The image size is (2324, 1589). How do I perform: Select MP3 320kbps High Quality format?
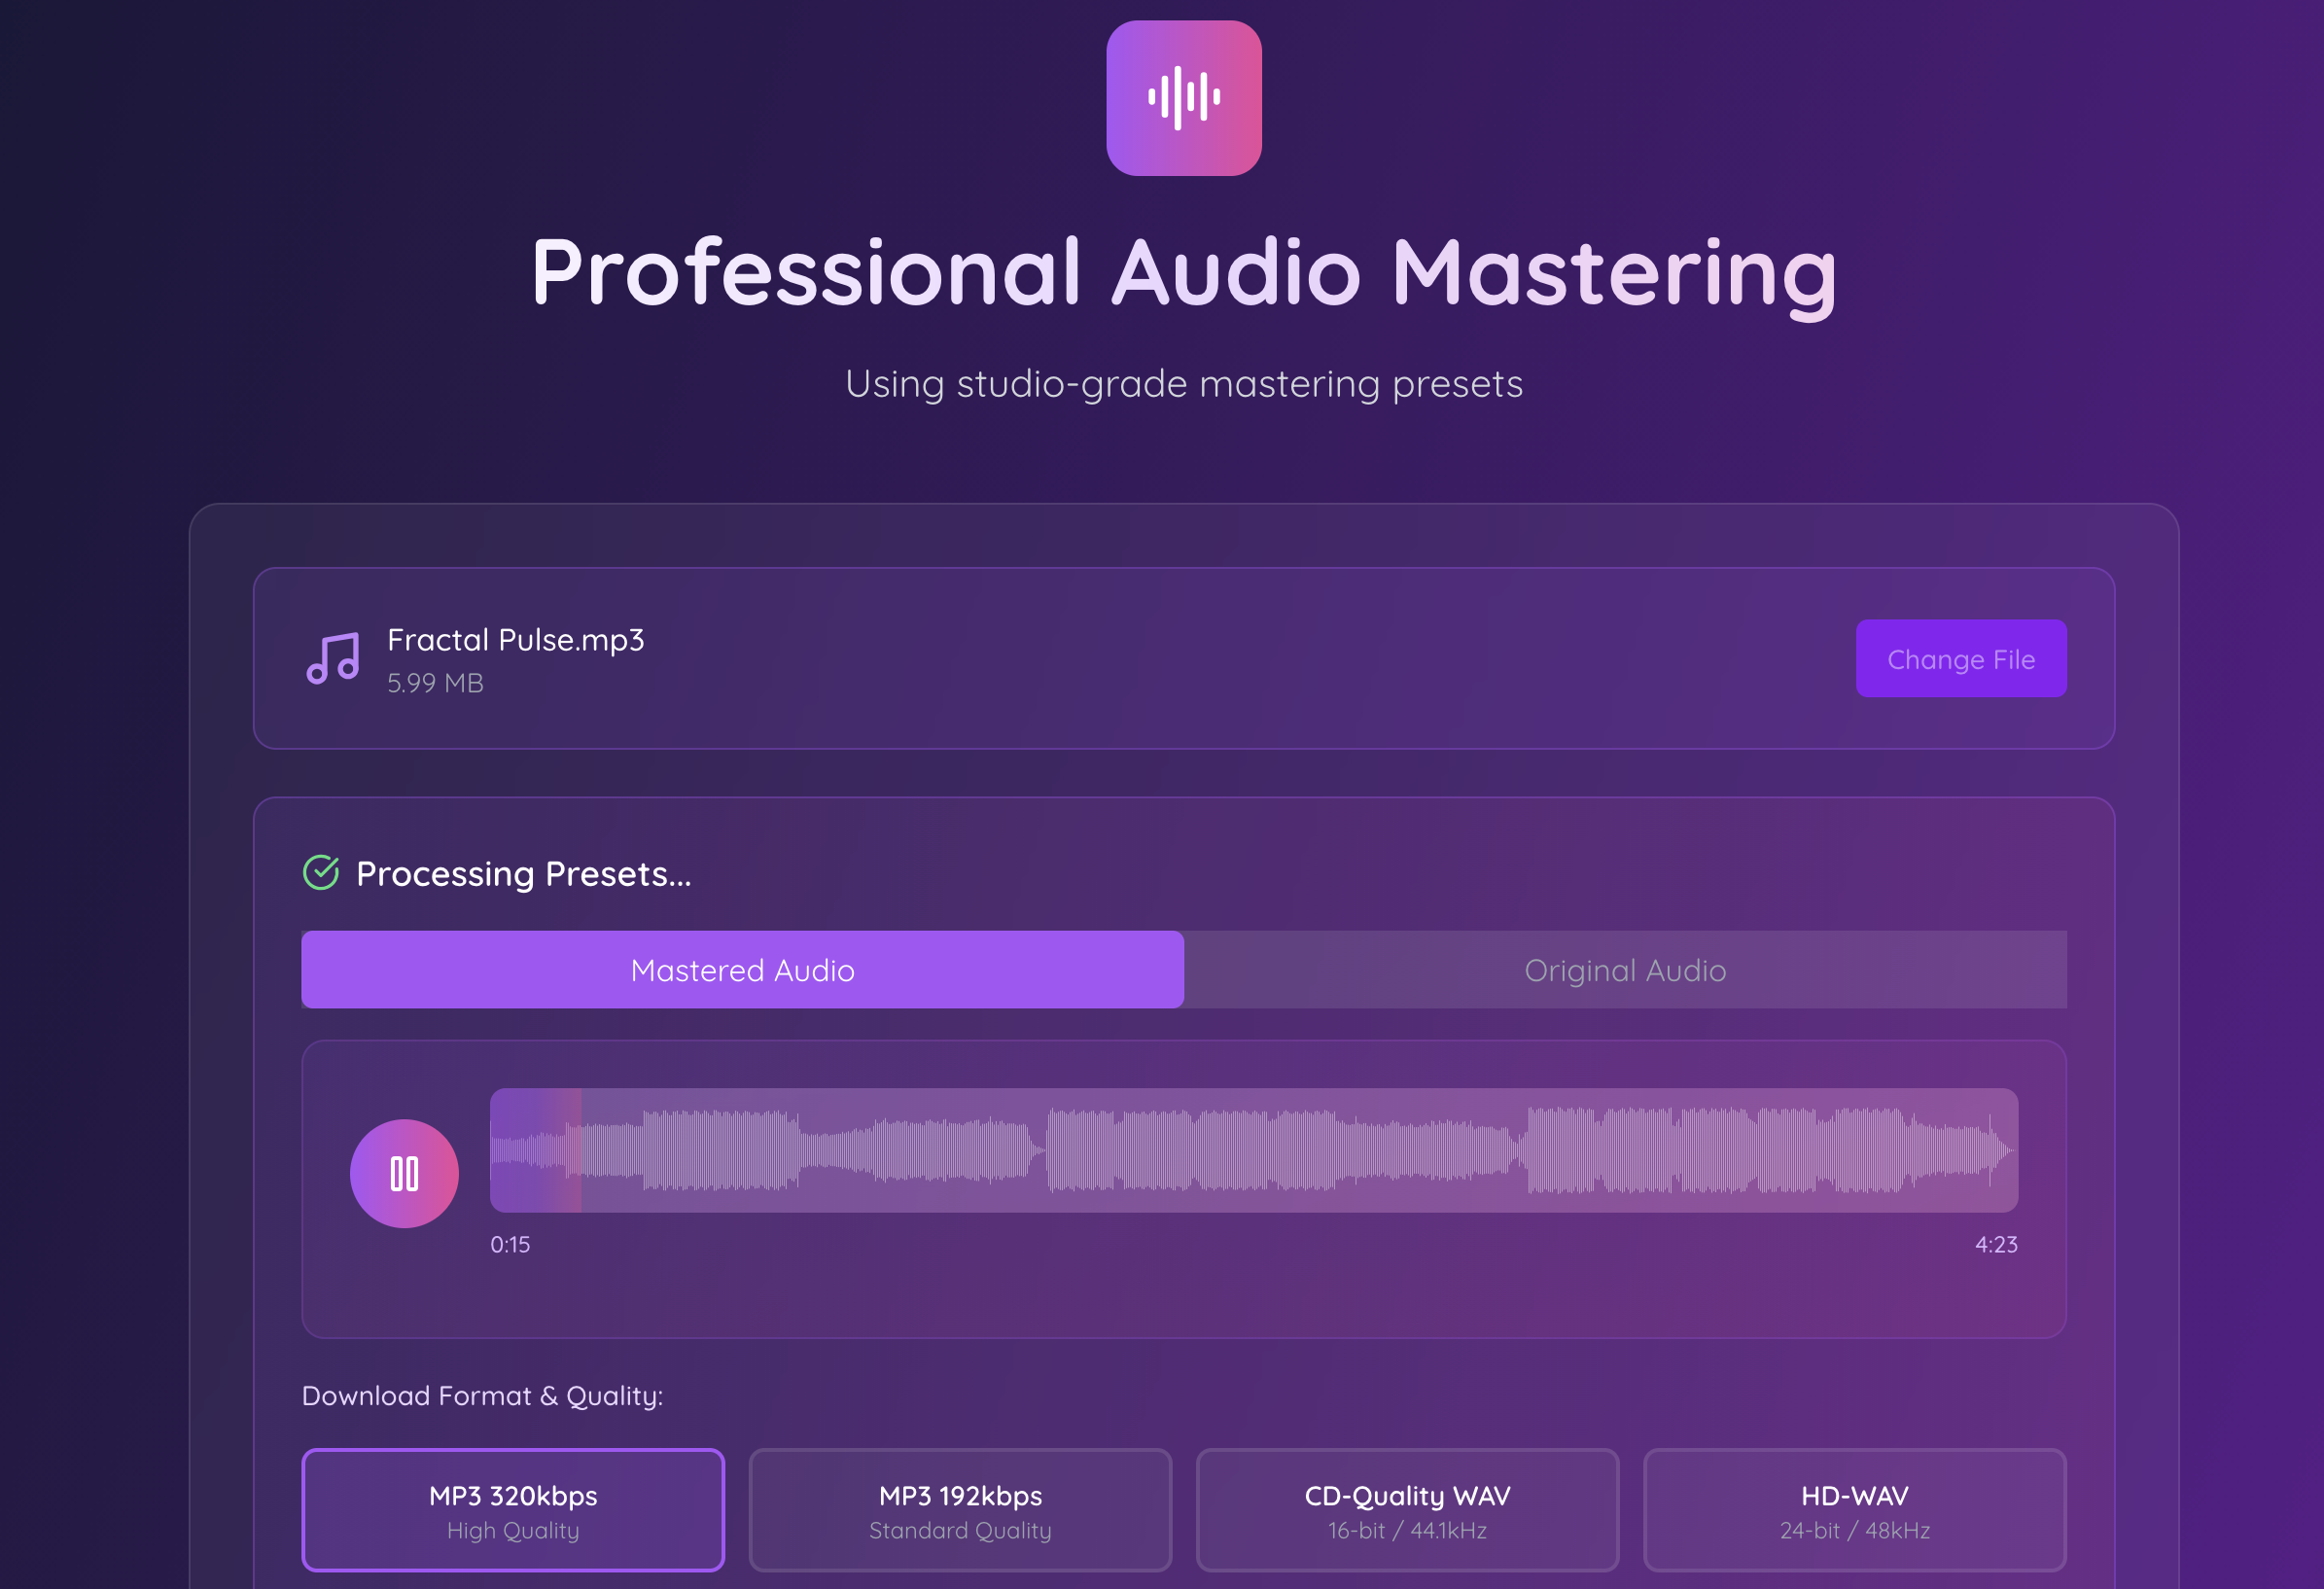click(x=513, y=1510)
